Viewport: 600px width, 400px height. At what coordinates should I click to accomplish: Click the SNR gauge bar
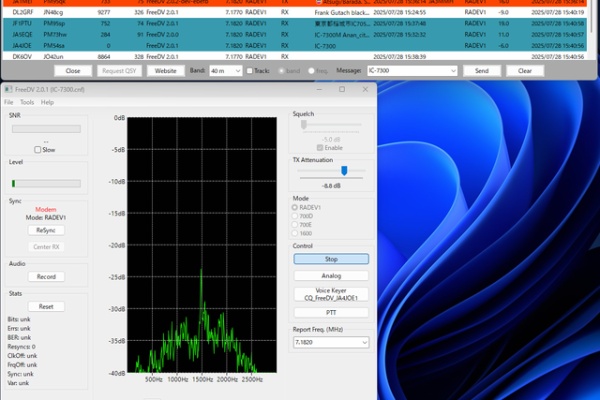46,129
